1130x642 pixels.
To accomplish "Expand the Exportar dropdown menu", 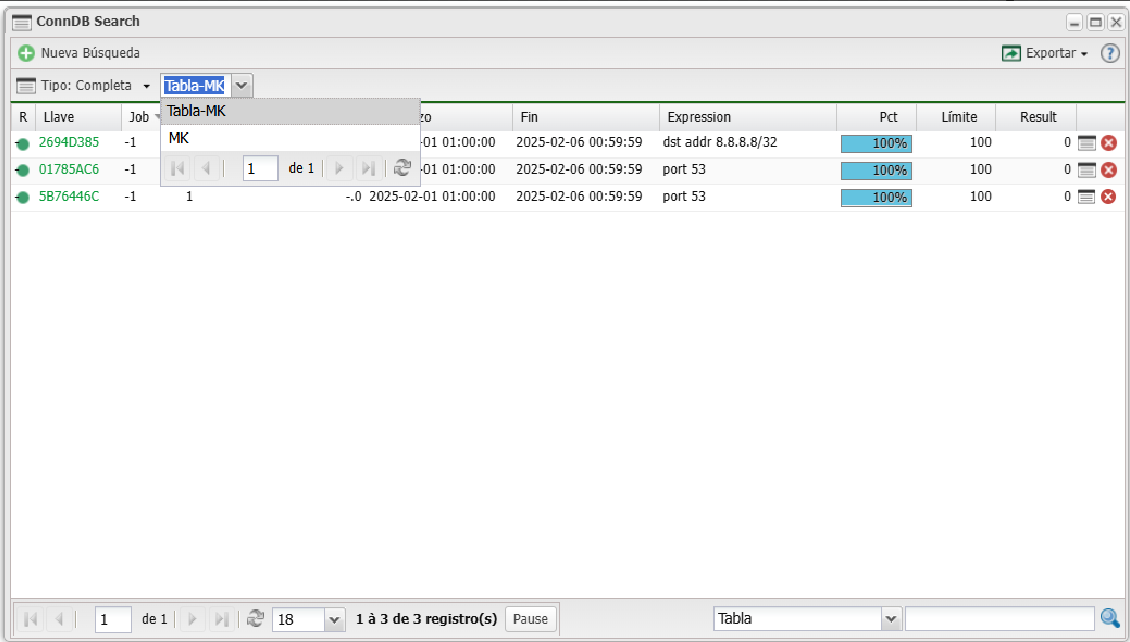I will tap(1045, 53).
